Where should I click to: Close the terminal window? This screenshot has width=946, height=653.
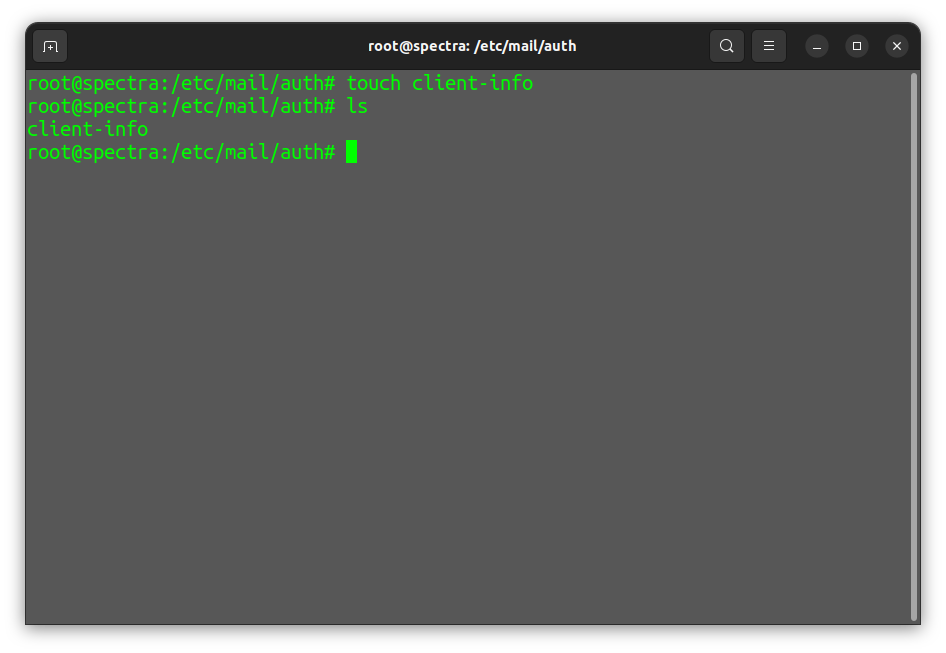897,46
